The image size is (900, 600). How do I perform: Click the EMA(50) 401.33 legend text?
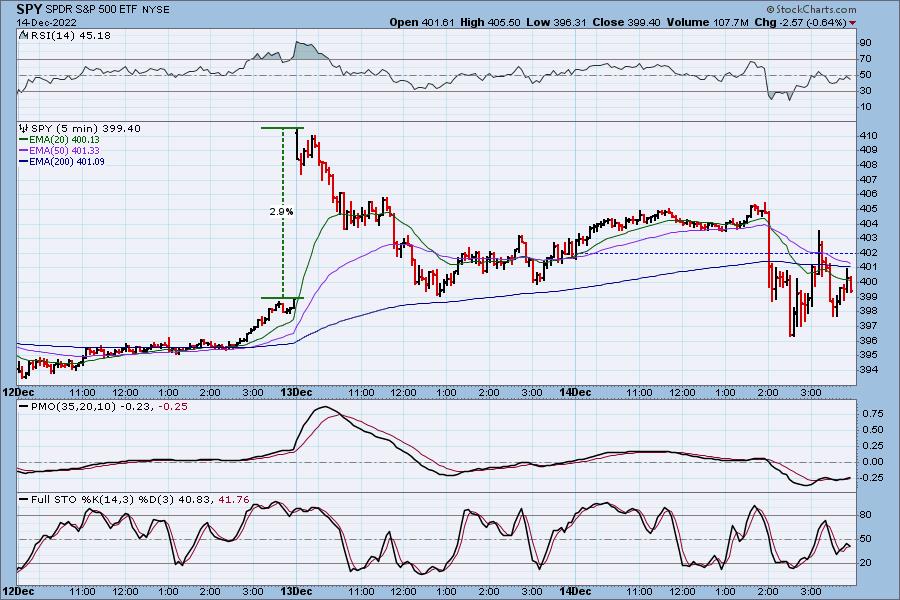64,150
